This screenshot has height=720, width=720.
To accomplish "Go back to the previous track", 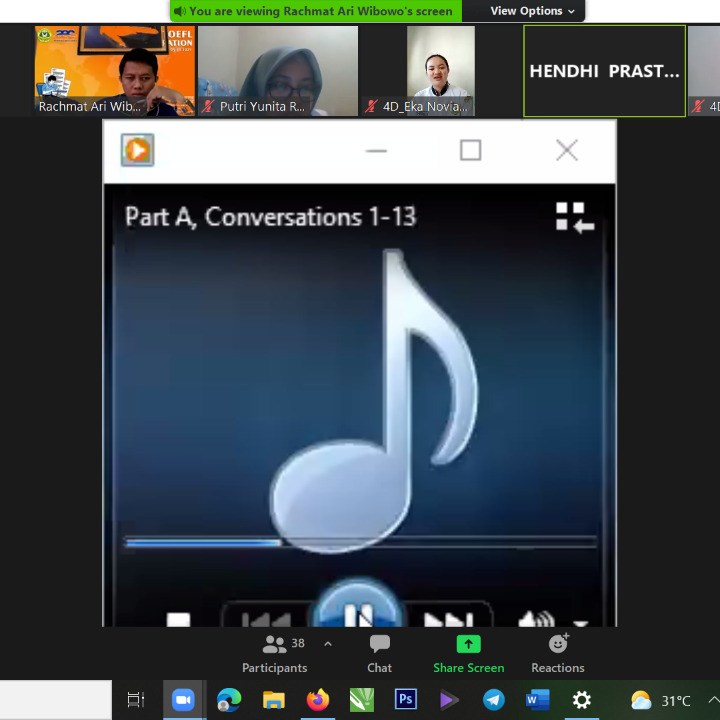I will tap(267, 619).
